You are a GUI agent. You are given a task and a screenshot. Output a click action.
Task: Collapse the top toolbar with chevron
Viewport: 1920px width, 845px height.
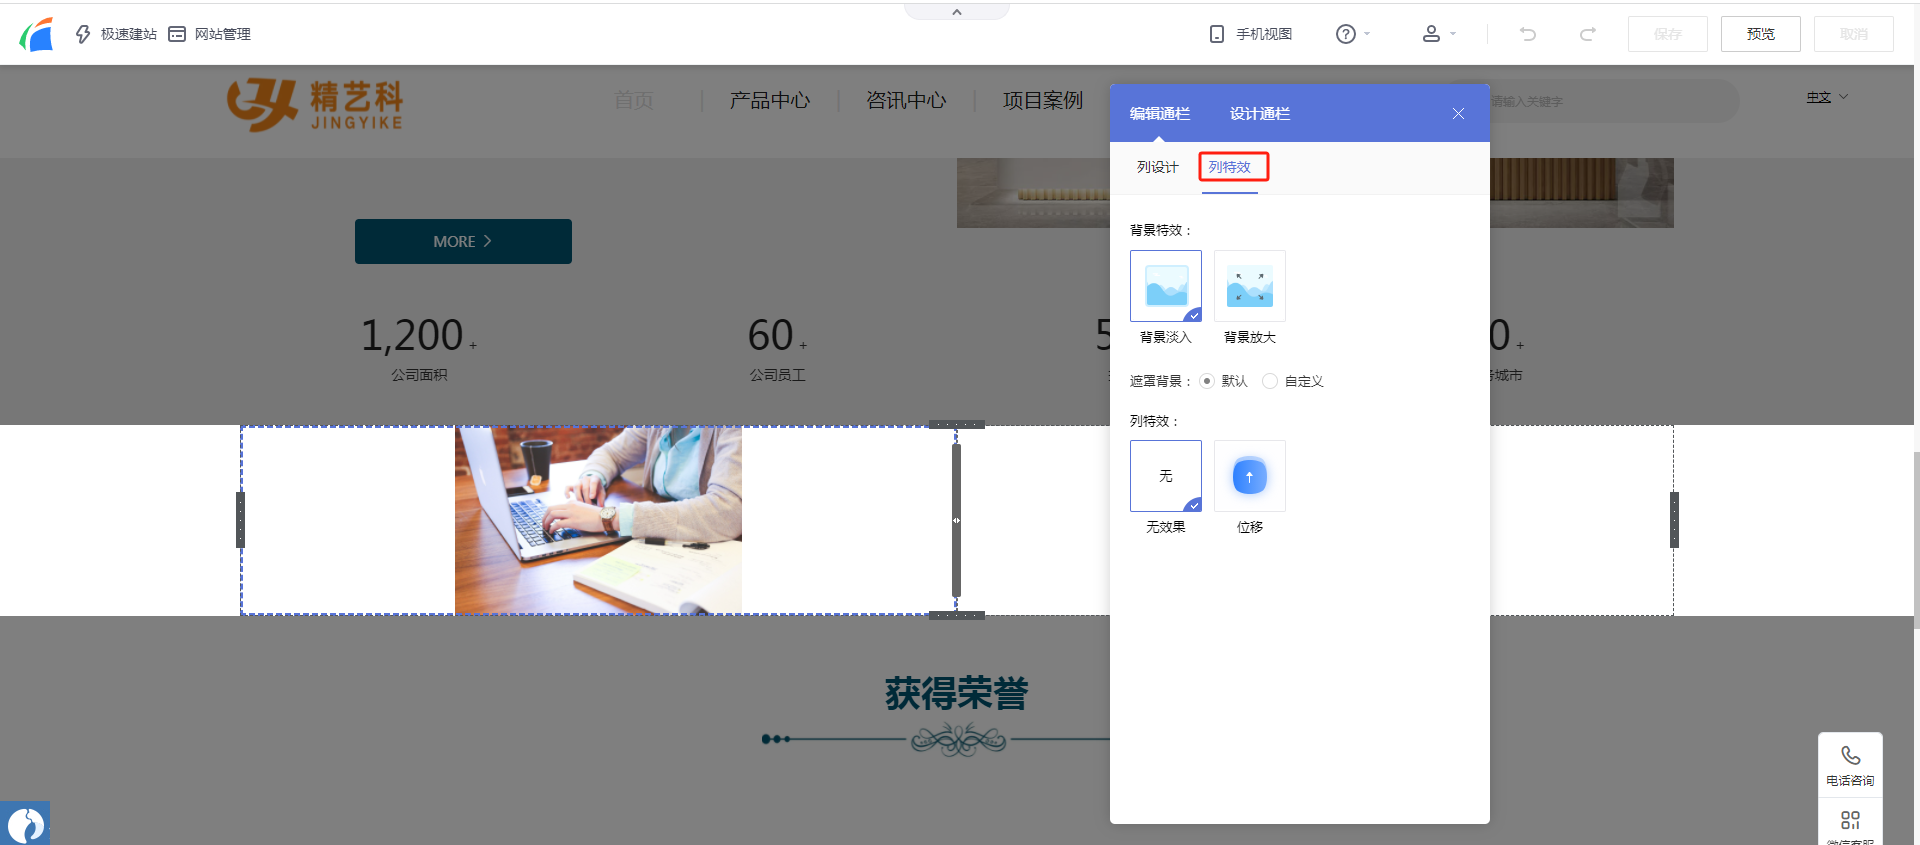[957, 12]
